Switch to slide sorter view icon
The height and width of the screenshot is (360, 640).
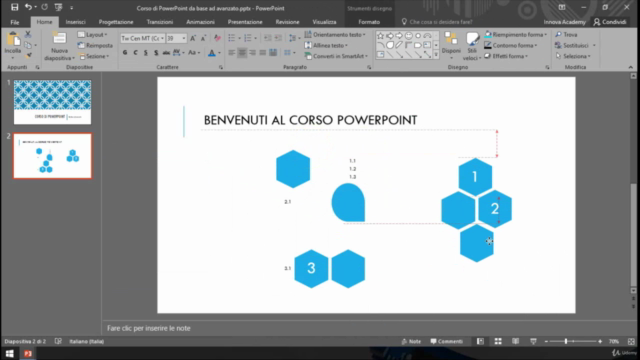tap(498, 342)
